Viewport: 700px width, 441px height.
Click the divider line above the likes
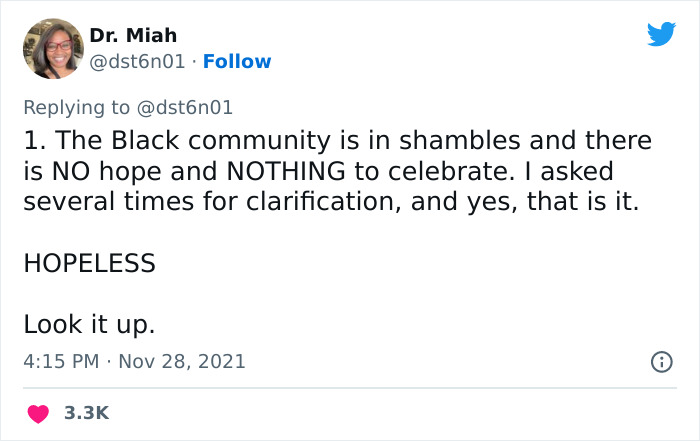pos(350,388)
